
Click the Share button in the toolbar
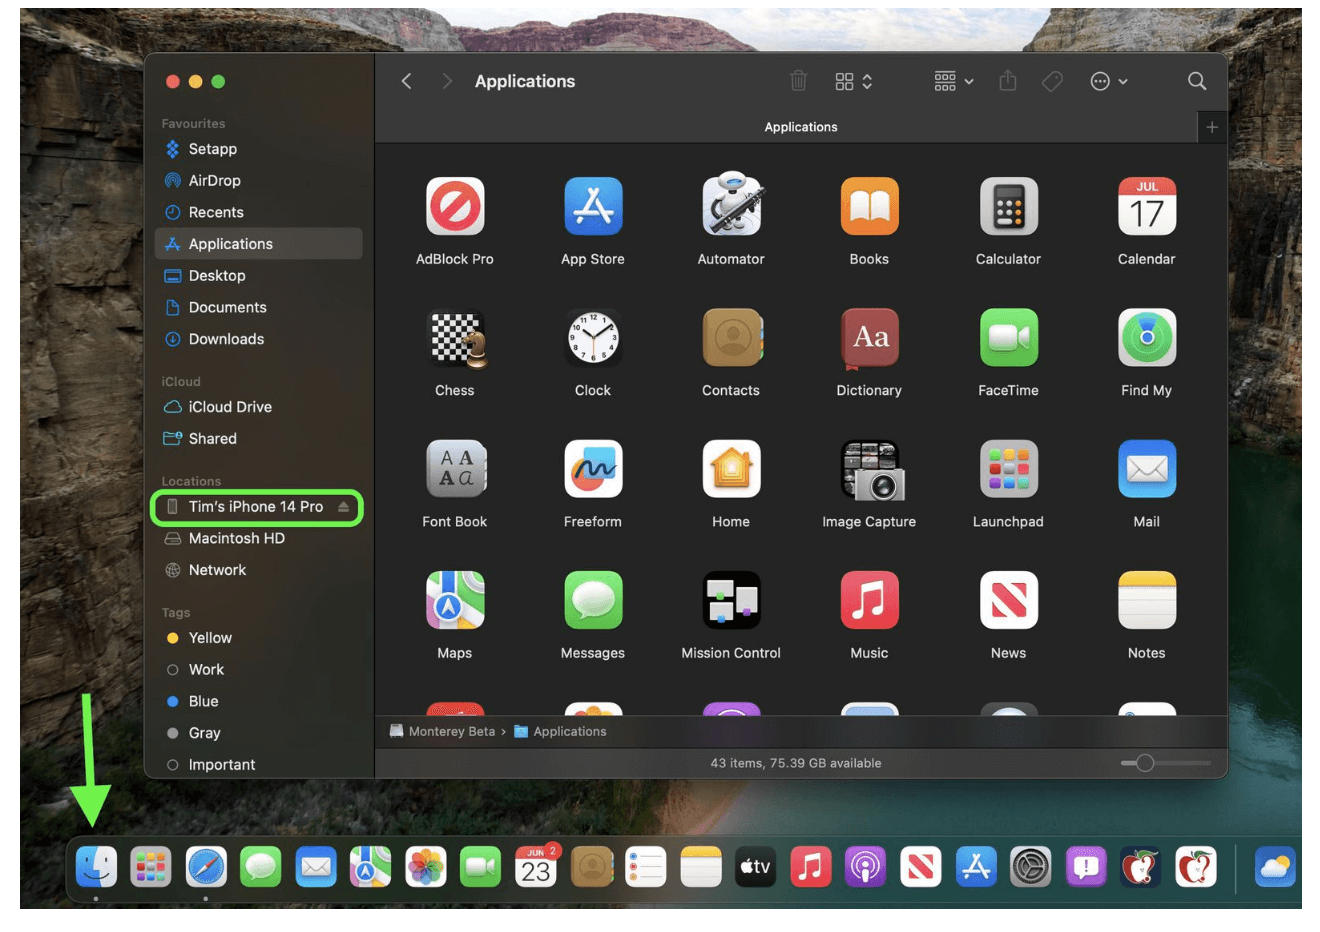coord(1008,81)
